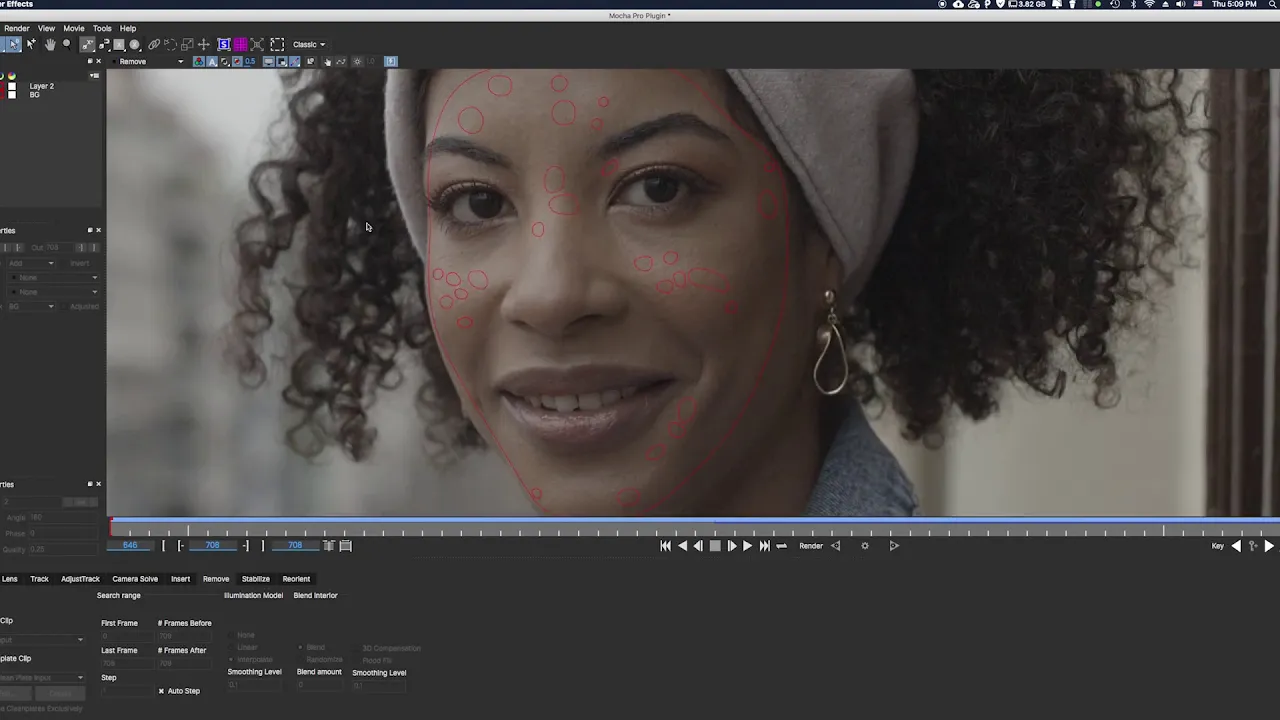The width and height of the screenshot is (1280, 720).
Task: Open the Movie menu
Action: [74, 28]
